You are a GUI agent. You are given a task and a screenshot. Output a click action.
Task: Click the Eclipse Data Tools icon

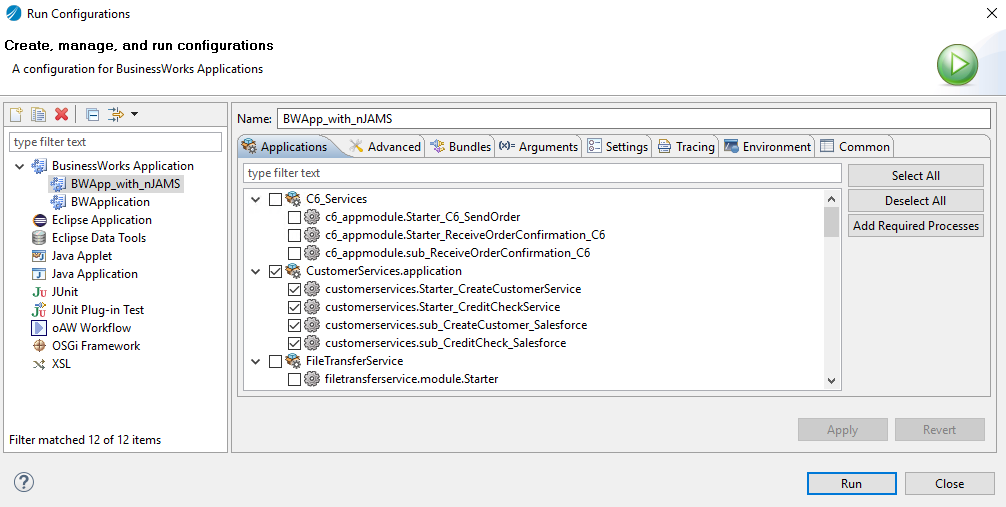40,238
